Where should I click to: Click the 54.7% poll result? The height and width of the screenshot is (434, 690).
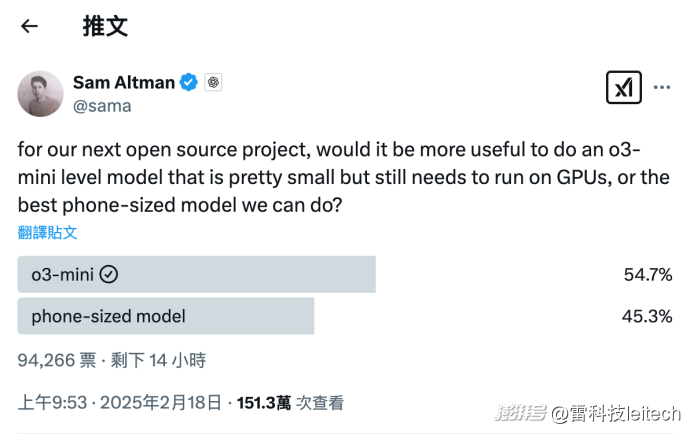click(647, 275)
